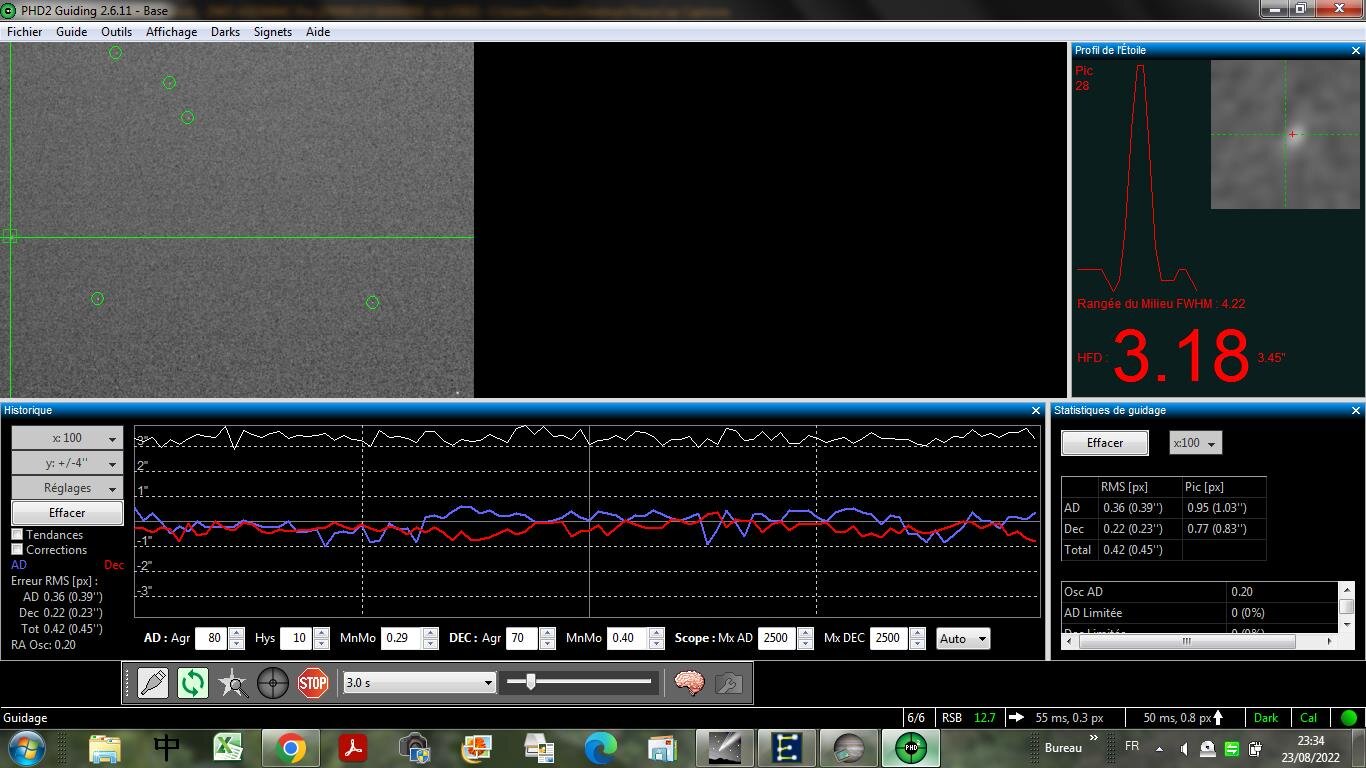Increase AD Agr with the up stepper arrow
Image resolution: width=1366 pixels, height=768 pixels.
(236, 633)
